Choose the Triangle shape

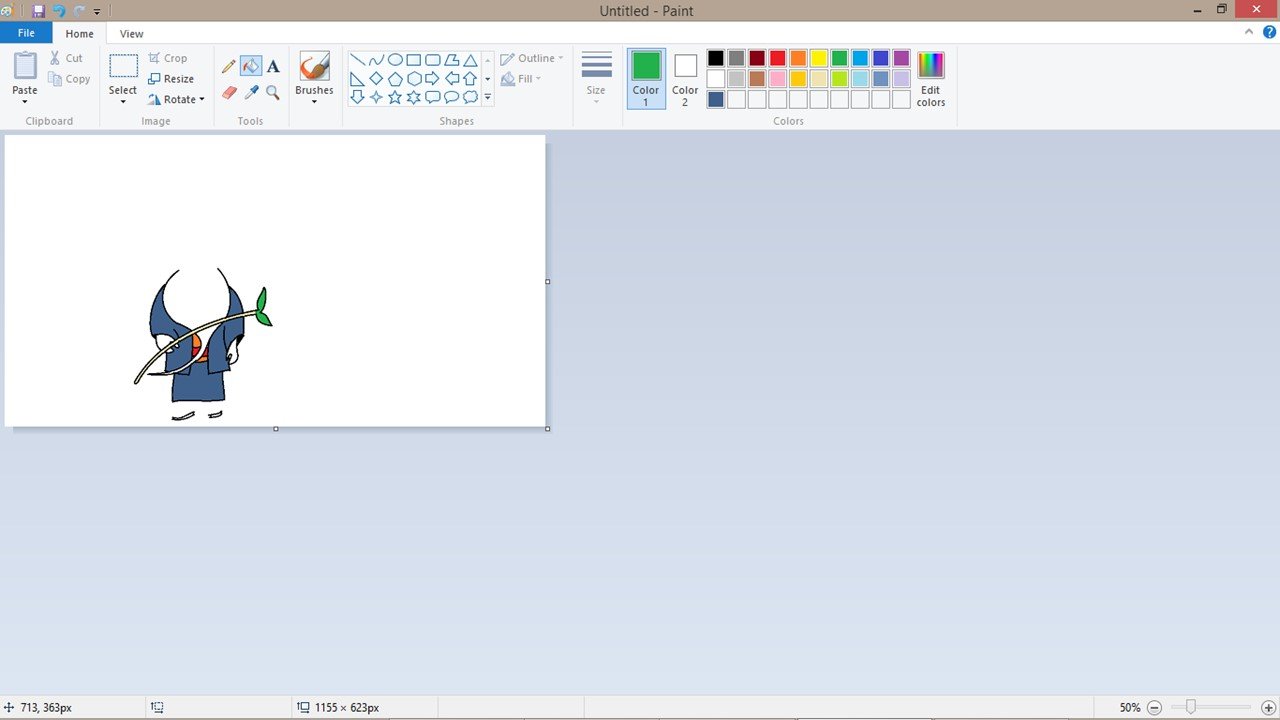coord(470,60)
